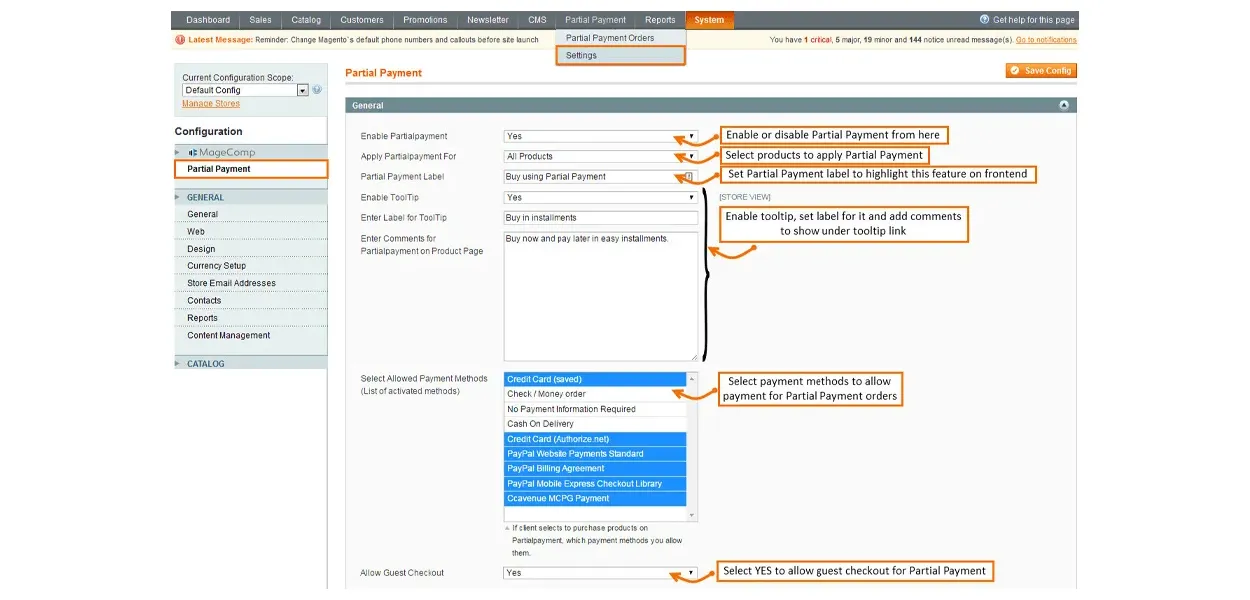The image size is (1250, 600).
Task: Select 'Cash On Delivery' payment method option
Action: coord(595,424)
